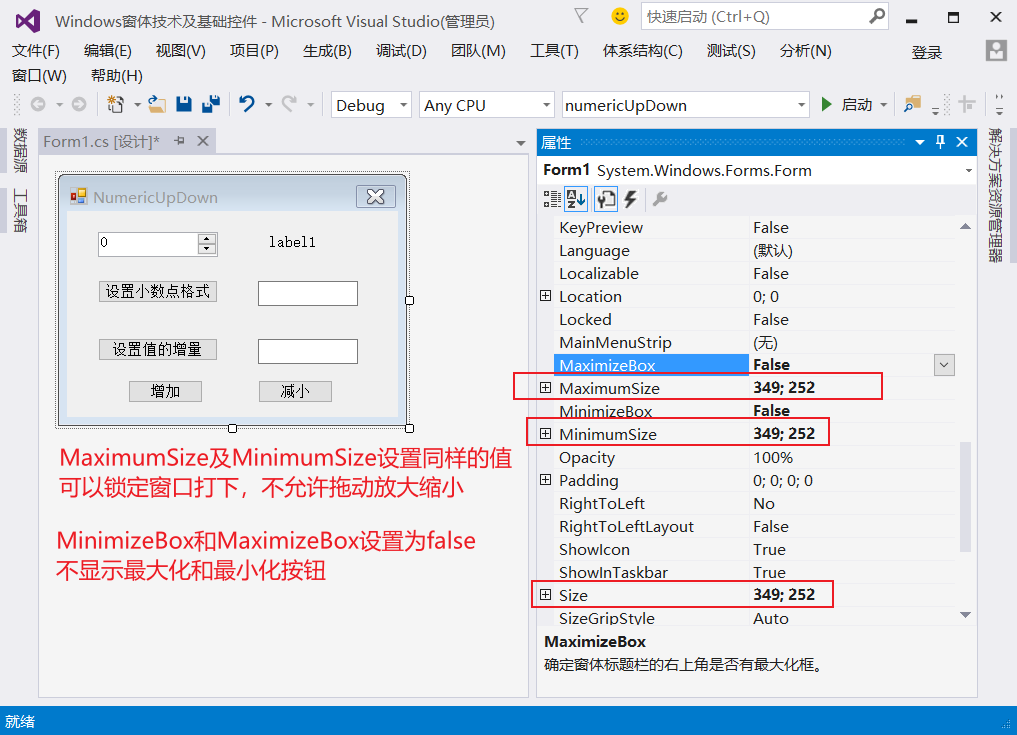The height and width of the screenshot is (735, 1017).
Task: Click the feedback smiley face icon
Action: 620,16
